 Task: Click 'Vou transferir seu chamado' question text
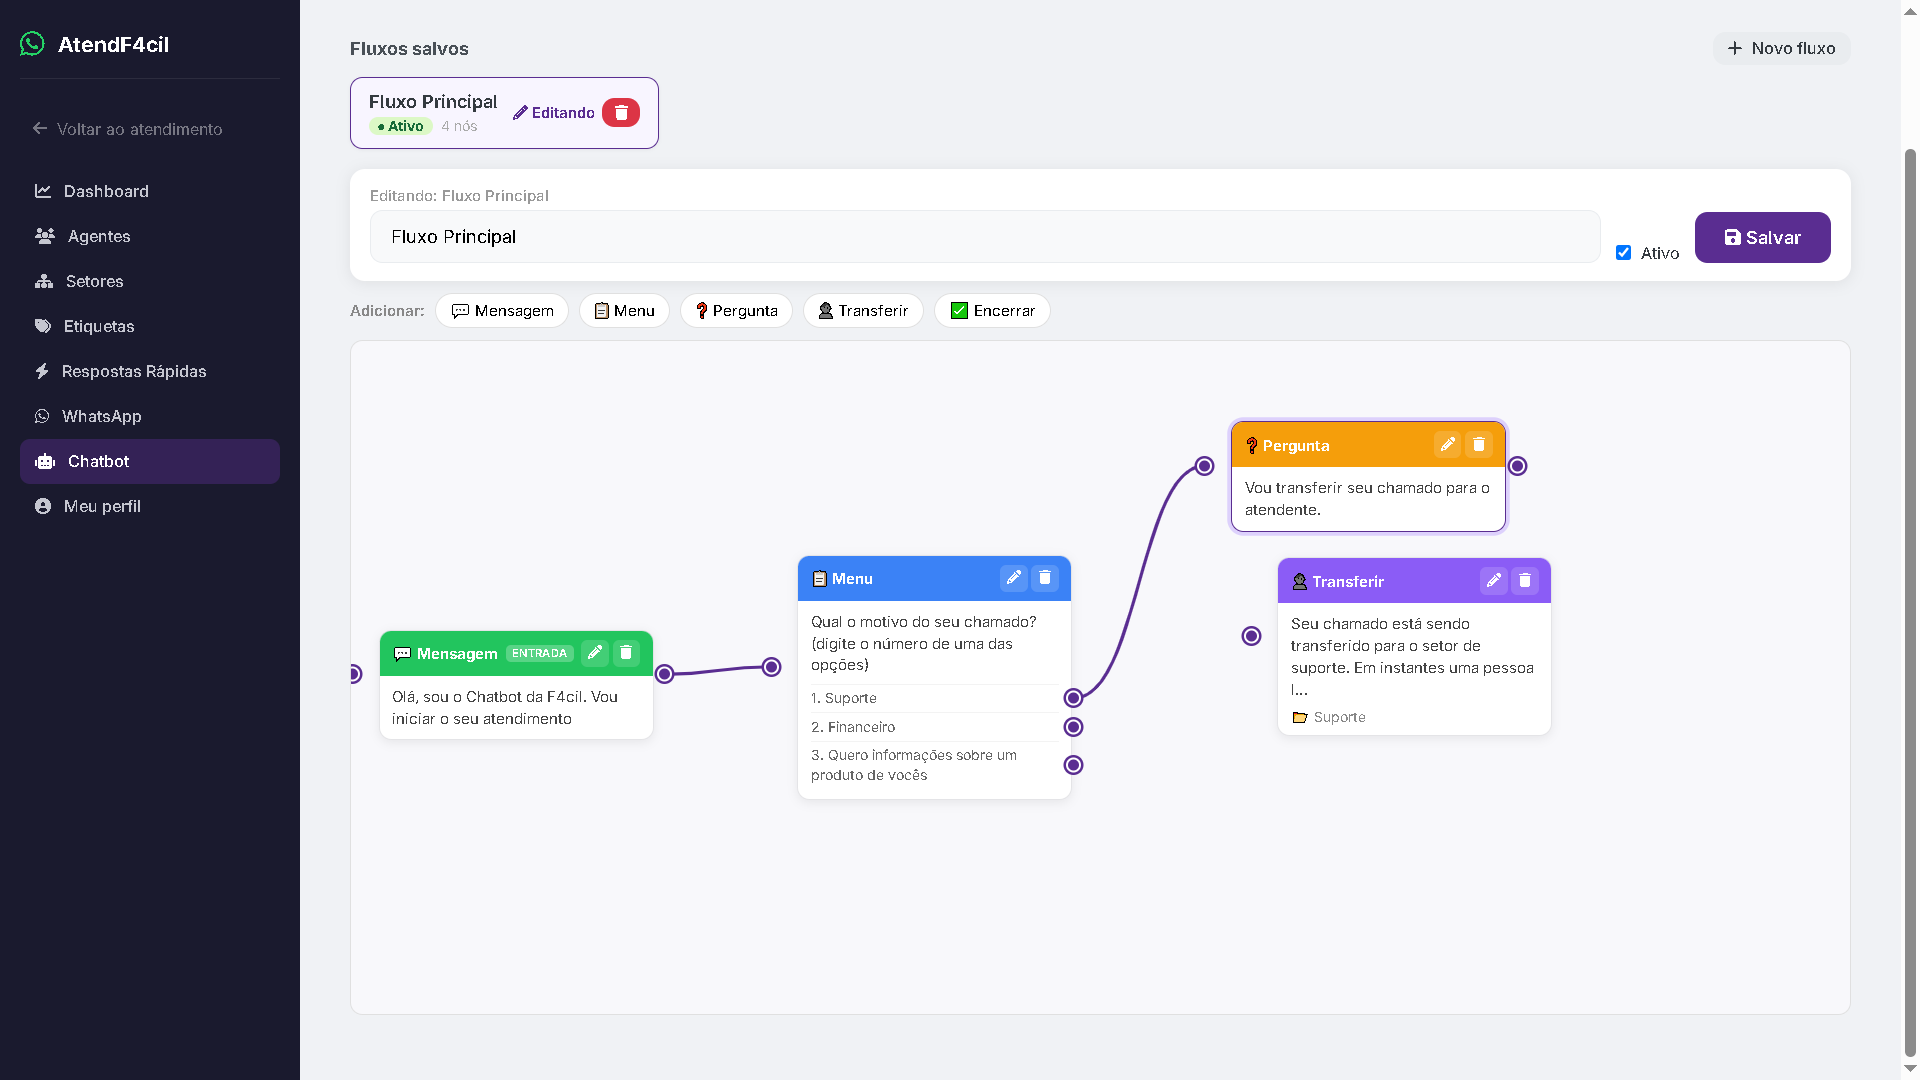[1366, 499]
